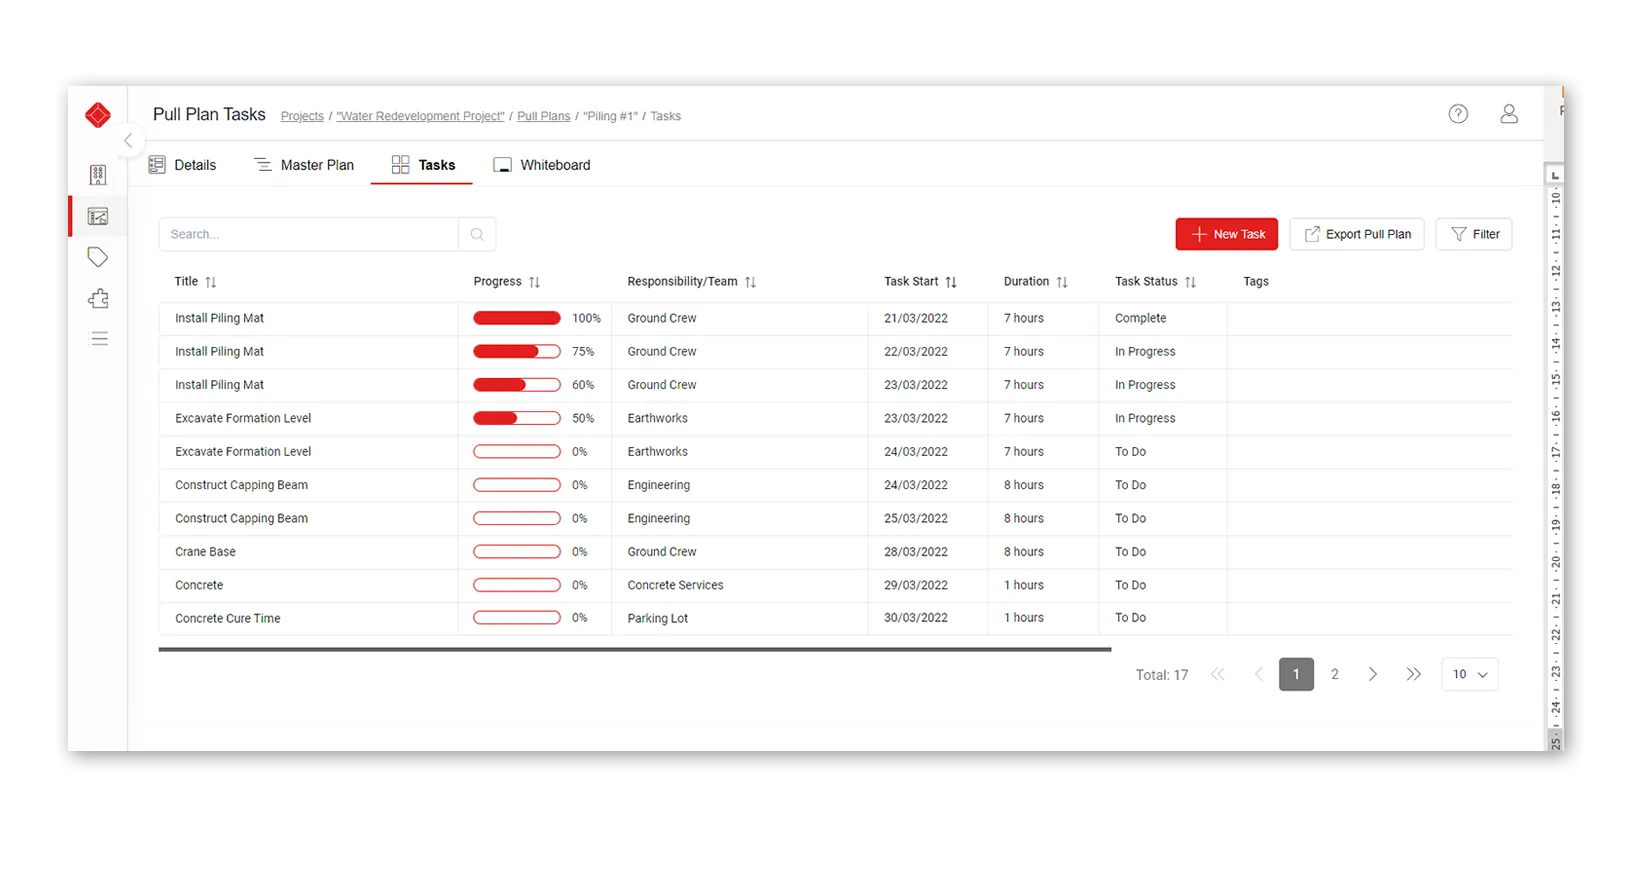Click the "Piling #1" breadcrumb text
The height and width of the screenshot is (870, 1636).
pos(610,116)
